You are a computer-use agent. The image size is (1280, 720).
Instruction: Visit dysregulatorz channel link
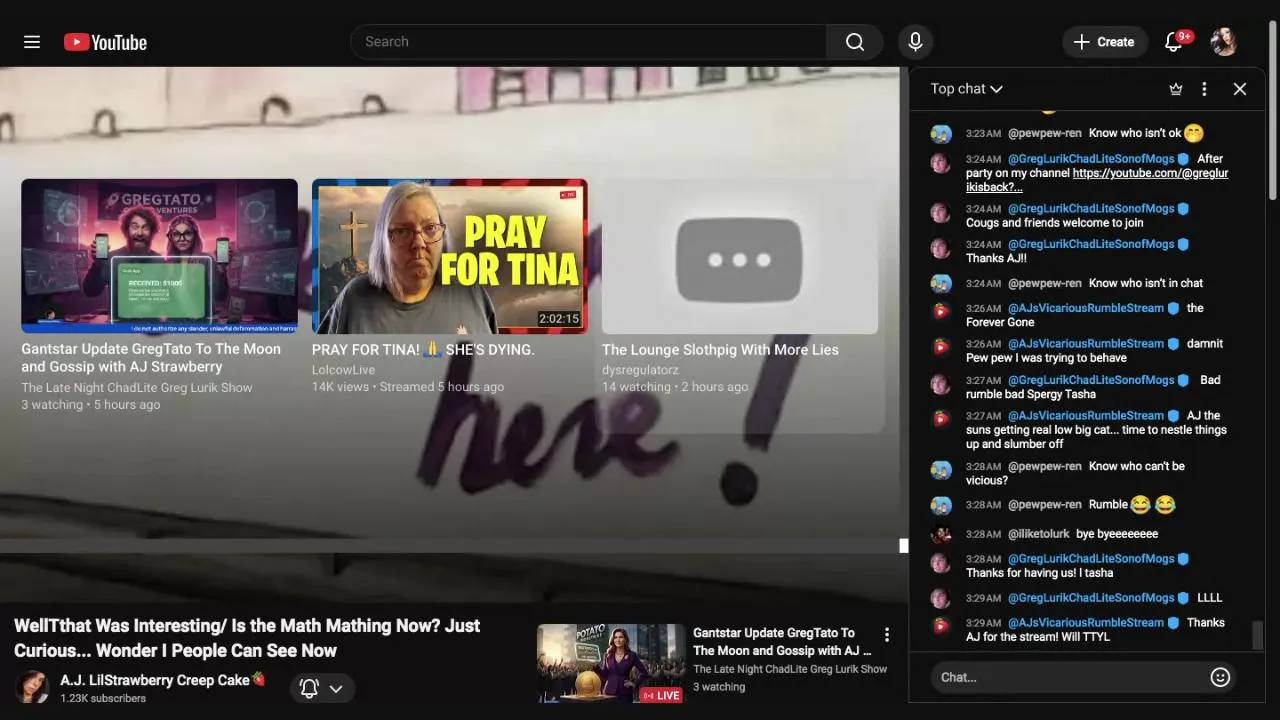(640, 370)
